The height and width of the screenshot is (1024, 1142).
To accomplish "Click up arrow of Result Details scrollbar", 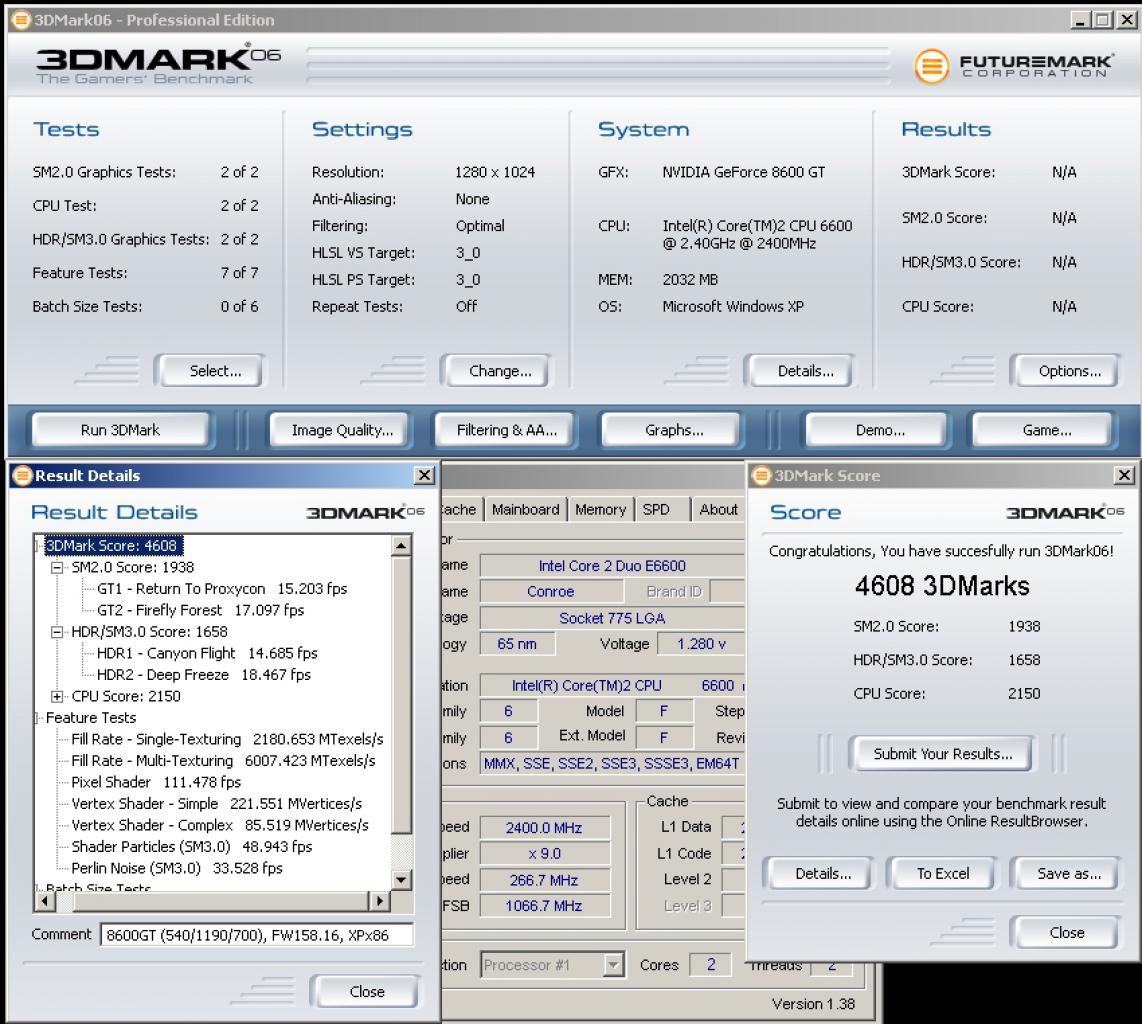I will 401,546.
